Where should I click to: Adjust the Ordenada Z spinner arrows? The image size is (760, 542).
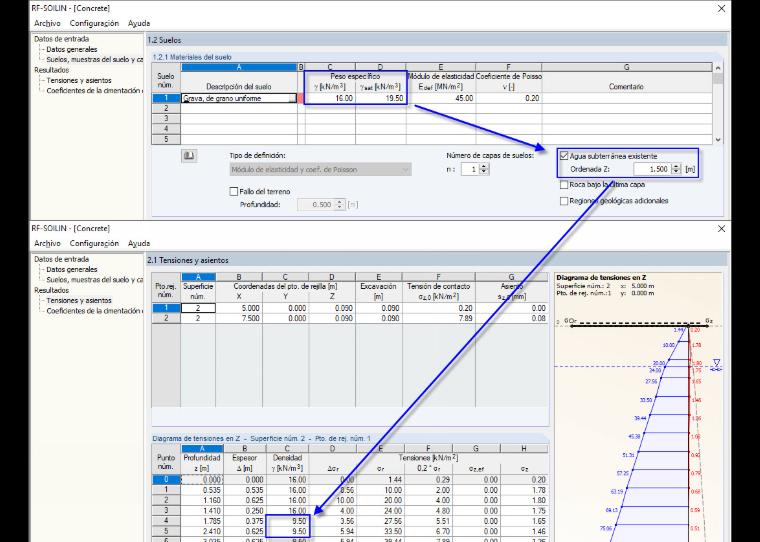pos(676,169)
